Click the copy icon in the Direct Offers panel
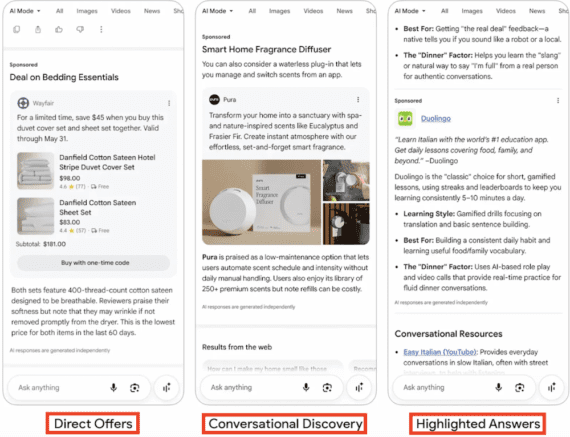Viewport: 570px width, 437px height. tap(17, 29)
